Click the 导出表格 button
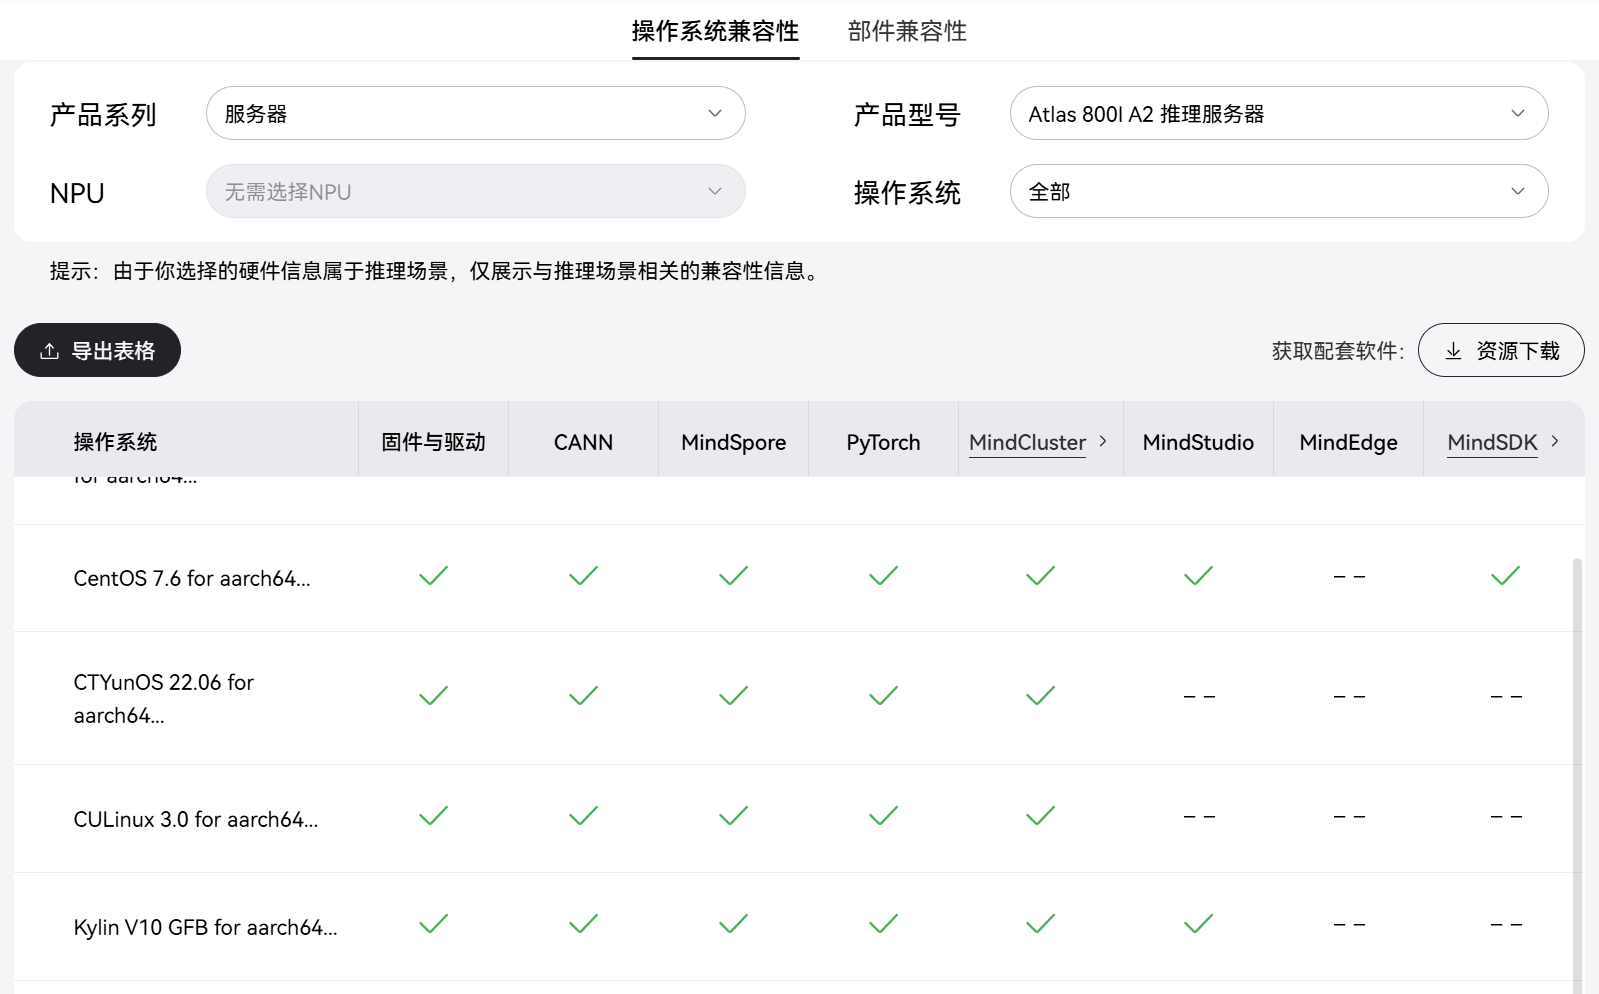The width and height of the screenshot is (1599, 994). (97, 350)
